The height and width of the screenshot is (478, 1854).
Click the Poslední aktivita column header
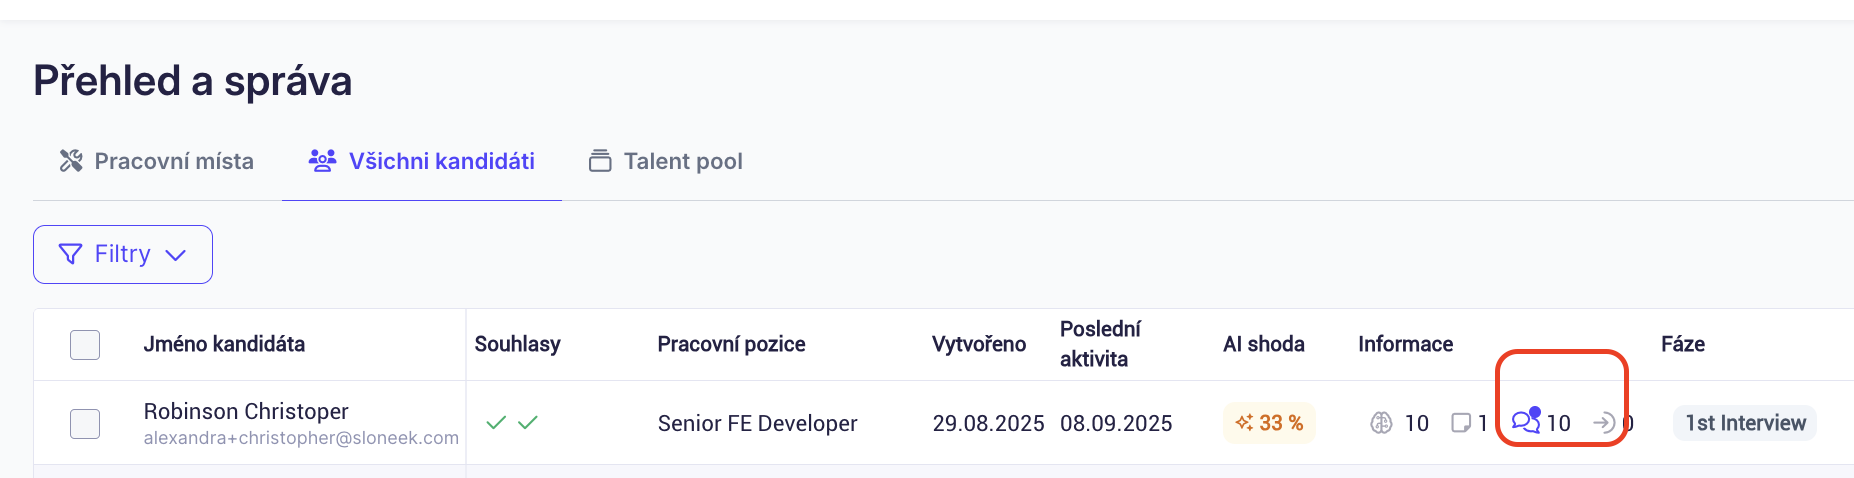pos(1100,344)
